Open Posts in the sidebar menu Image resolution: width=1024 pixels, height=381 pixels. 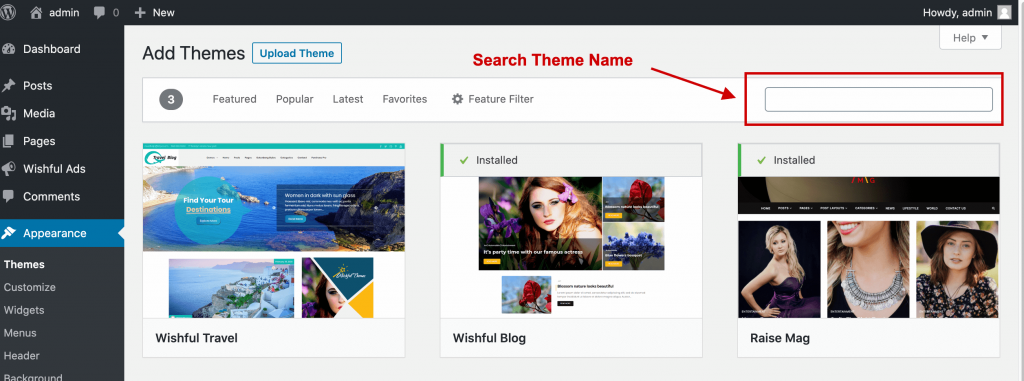tap(37, 86)
